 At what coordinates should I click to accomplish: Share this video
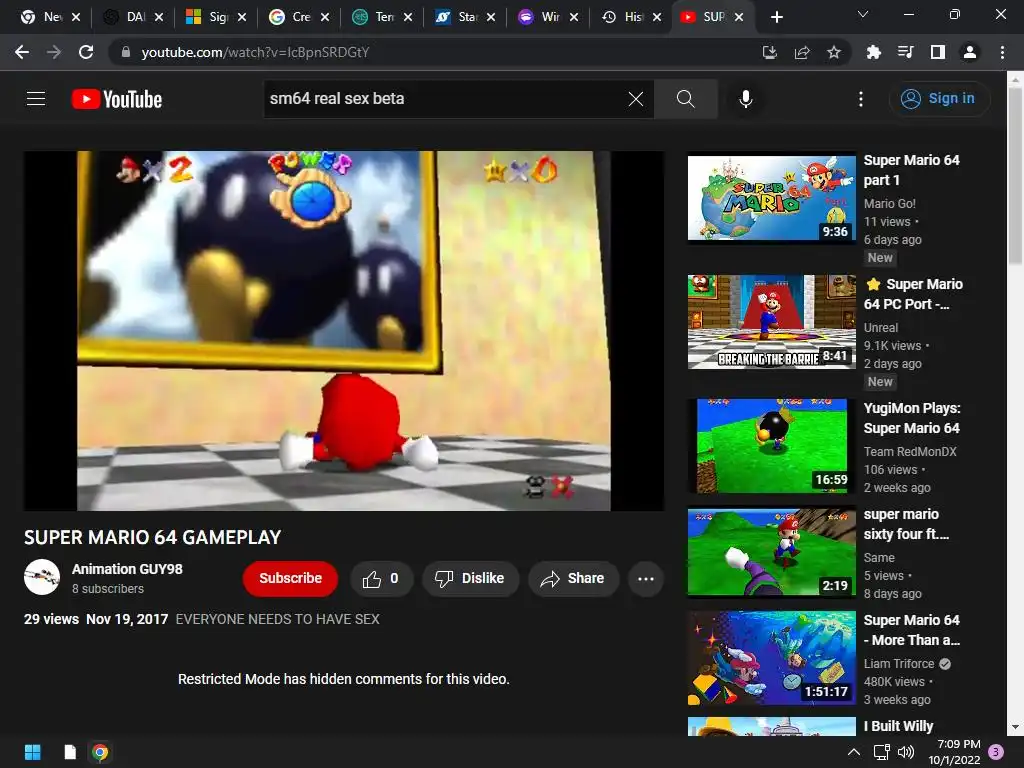coord(573,578)
